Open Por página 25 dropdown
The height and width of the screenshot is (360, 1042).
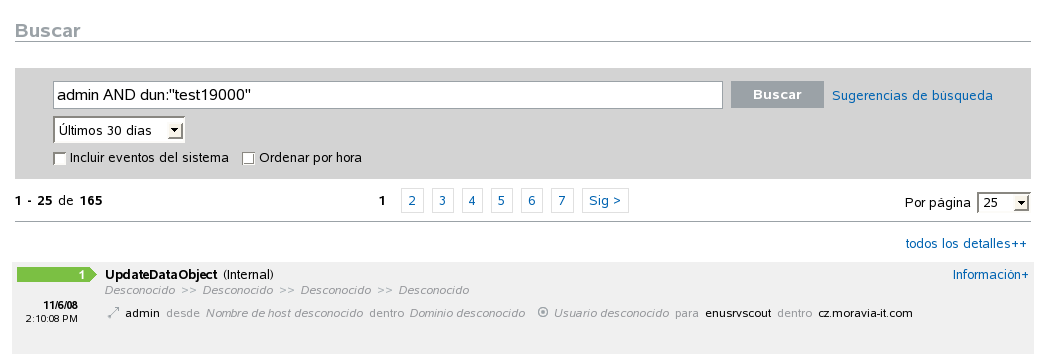click(1003, 203)
